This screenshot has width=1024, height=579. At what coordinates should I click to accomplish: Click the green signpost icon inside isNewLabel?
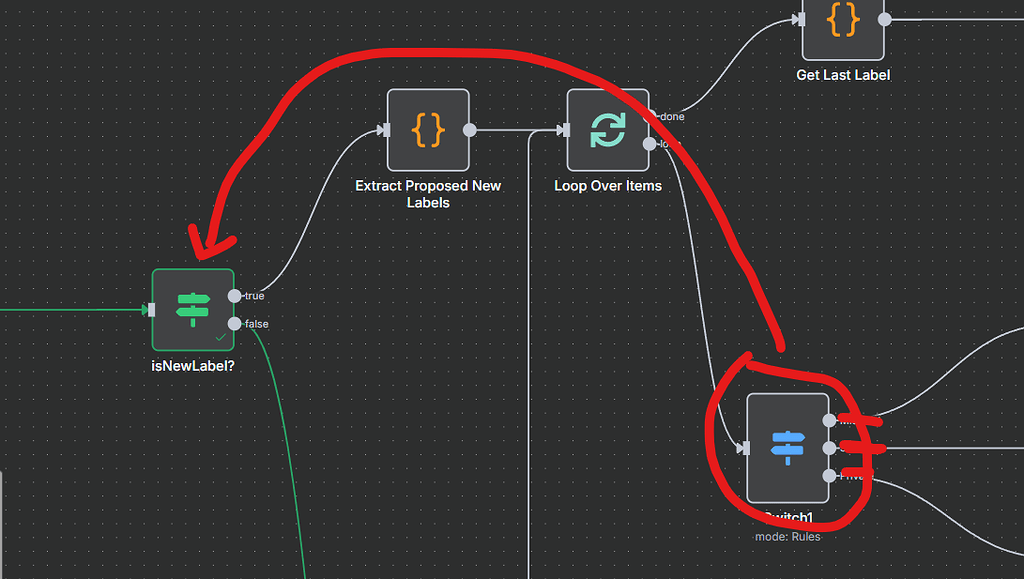point(192,308)
